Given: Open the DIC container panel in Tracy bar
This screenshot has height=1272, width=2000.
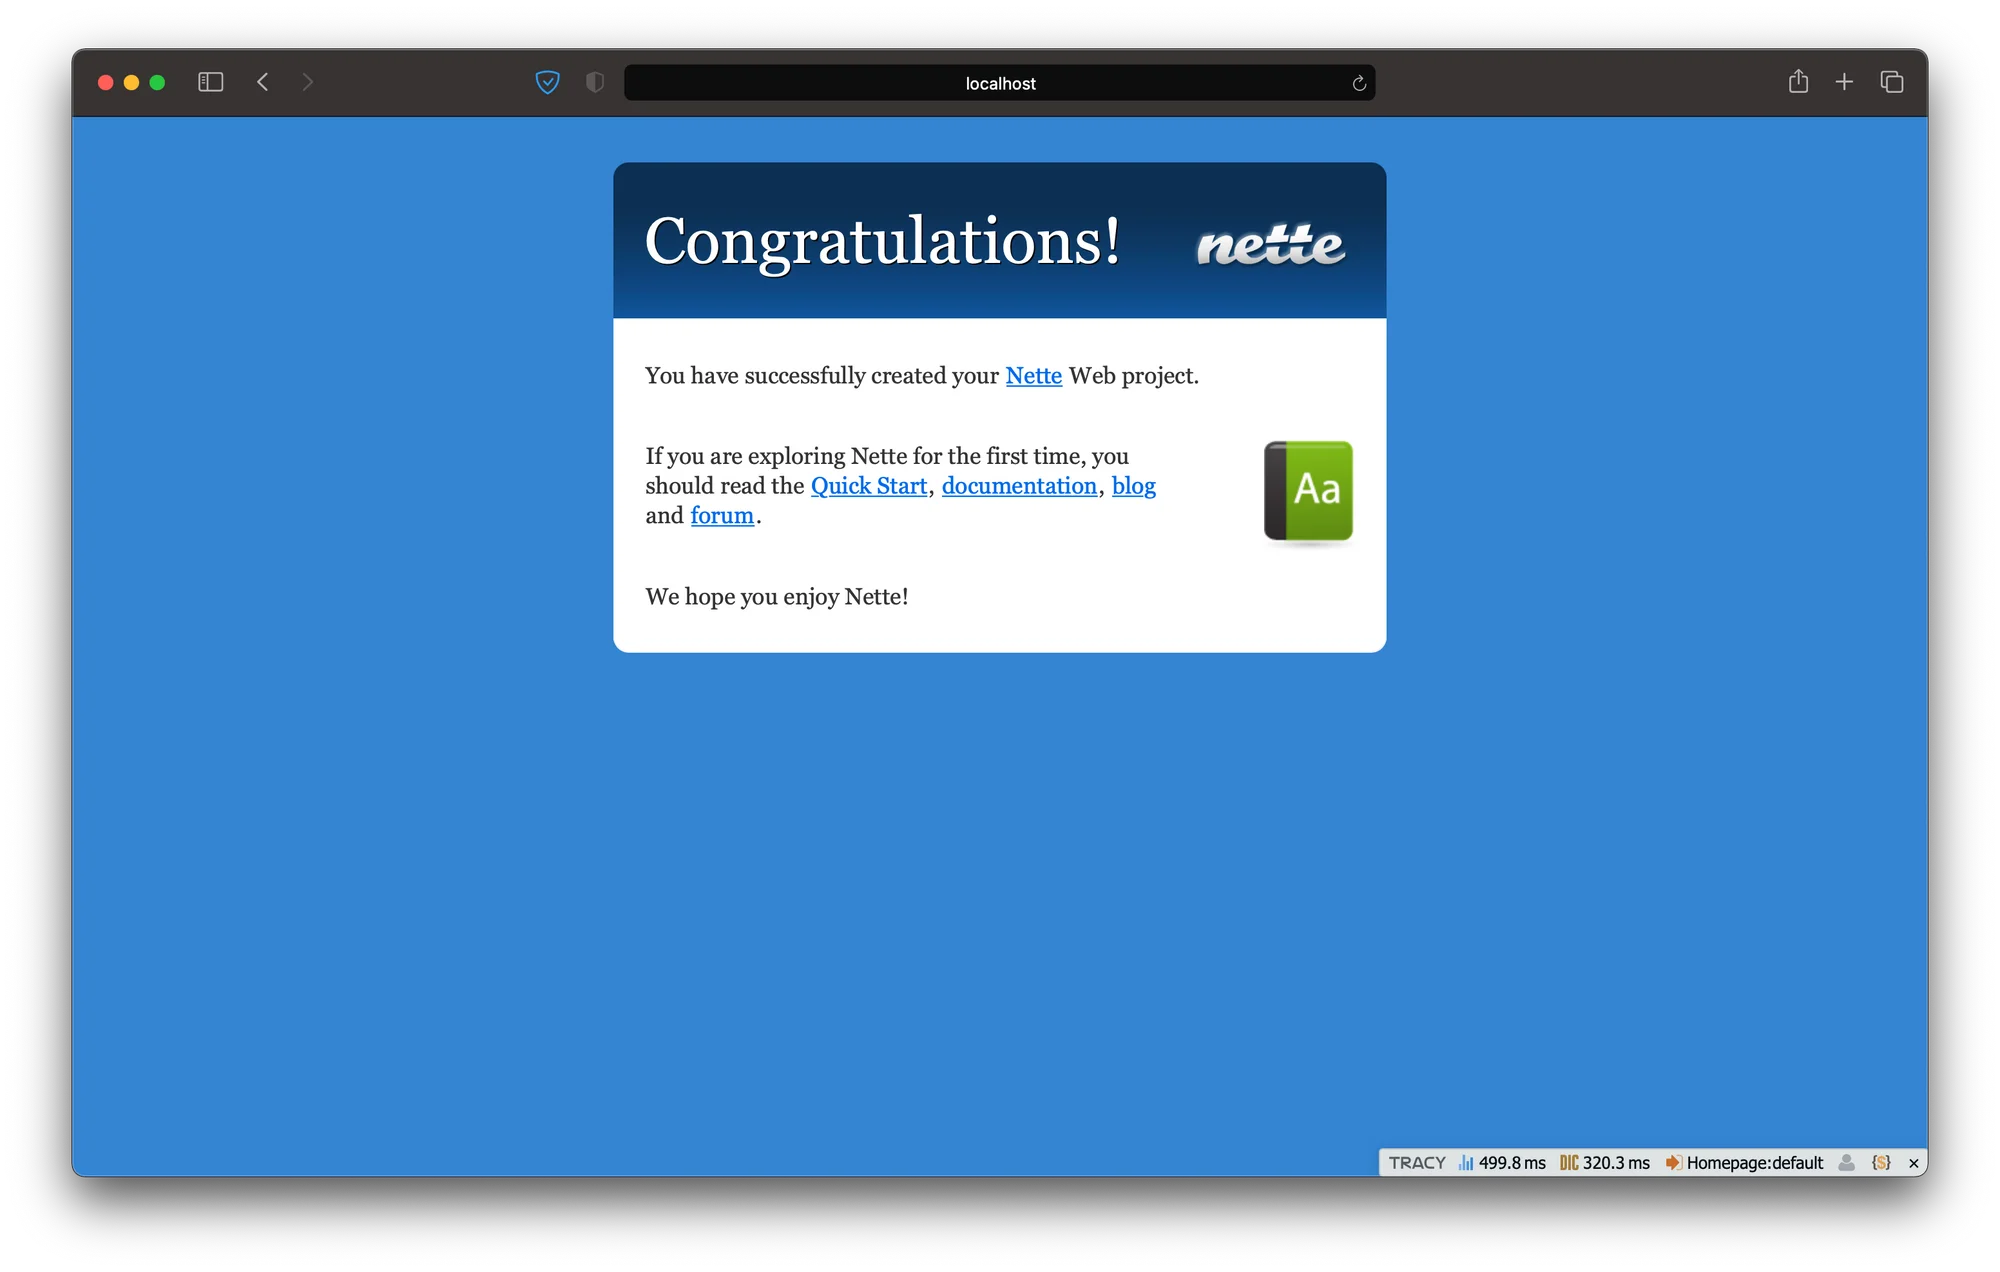Looking at the screenshot, I should pos(1570,1163).
